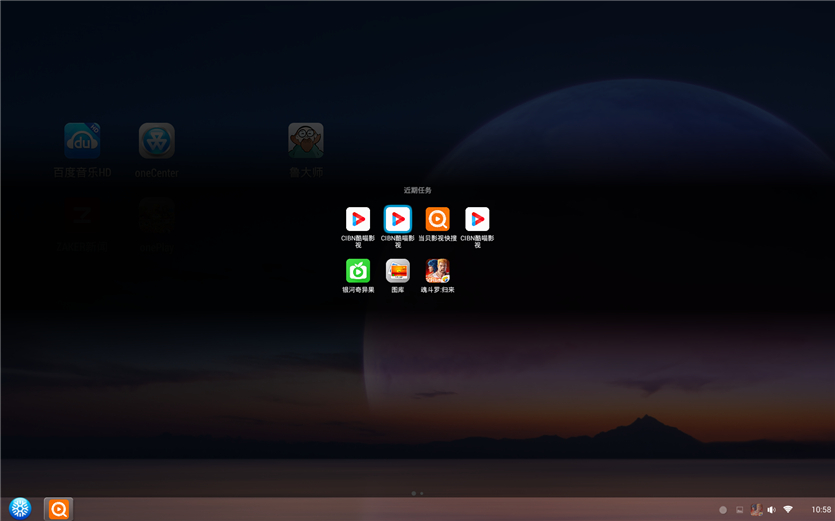This screenshot has height=521, width=835.
Task: Click the 图库 label text
Action: pos(398,290)
